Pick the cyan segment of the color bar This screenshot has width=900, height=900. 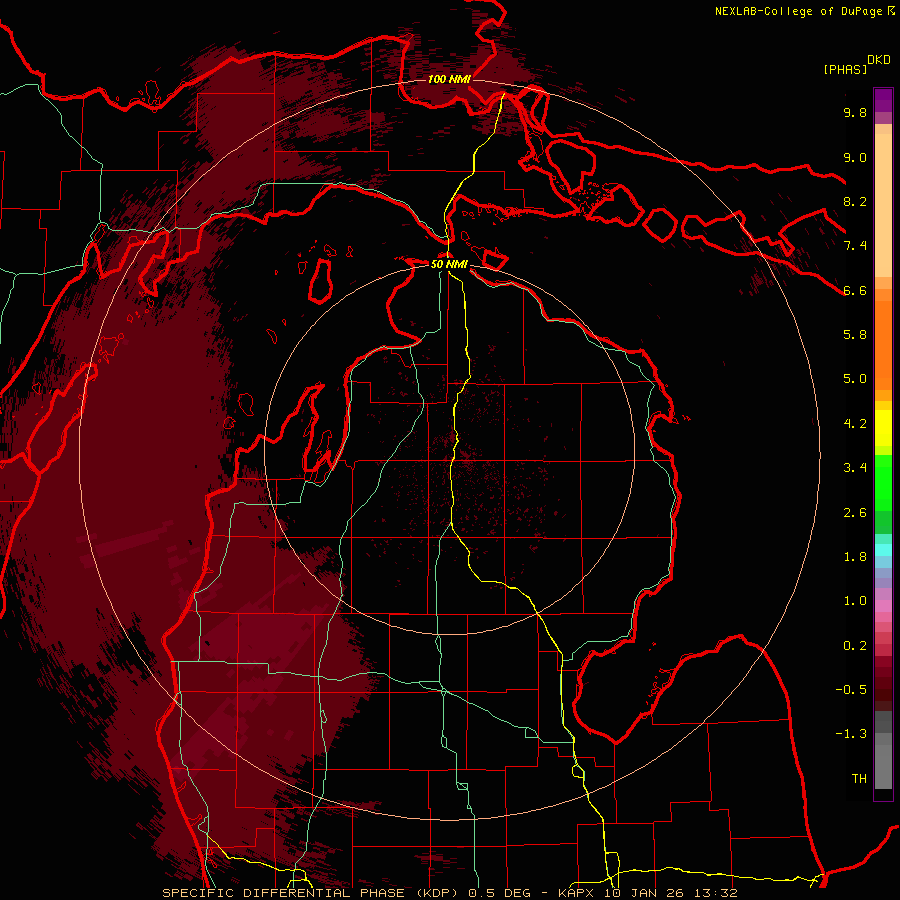pyautogui.click(x=883, y=550)
